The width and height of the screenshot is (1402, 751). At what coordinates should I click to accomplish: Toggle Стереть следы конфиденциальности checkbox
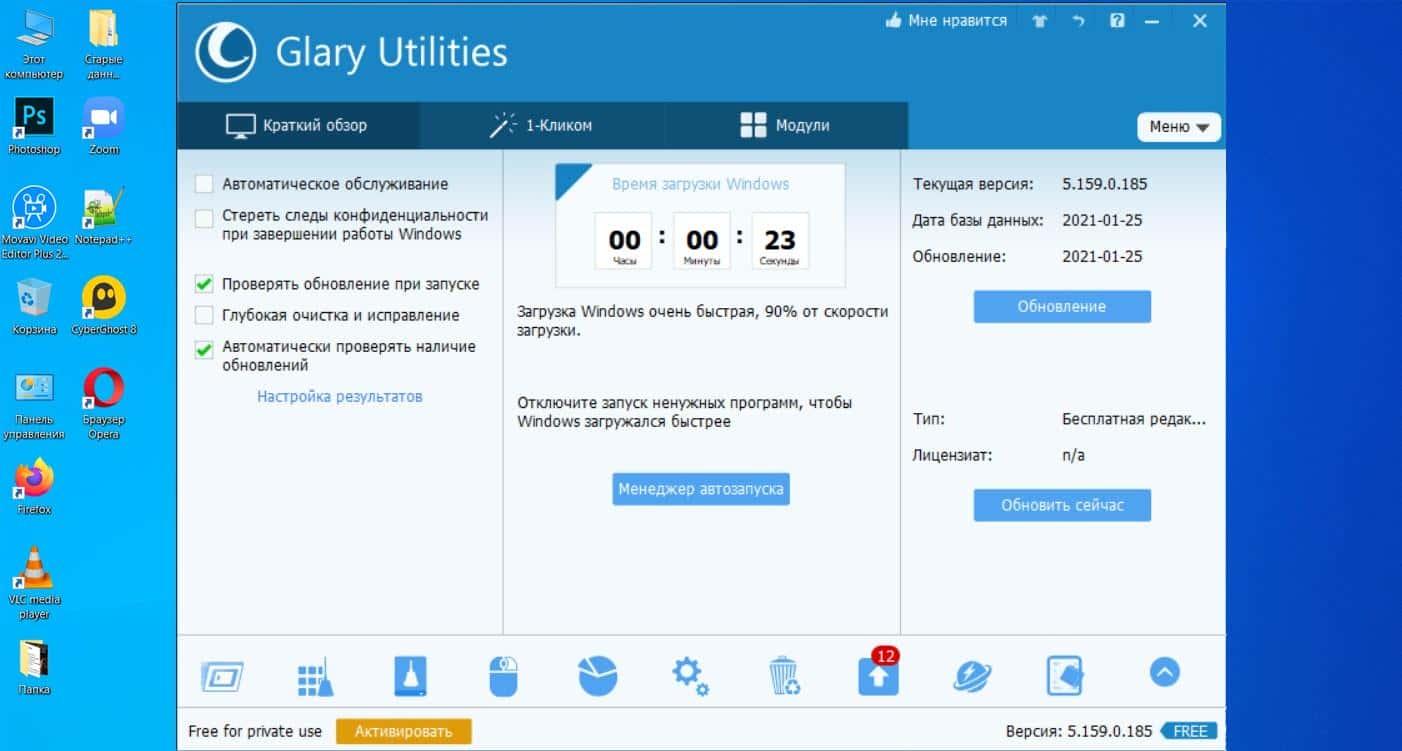click(x=204, y=218)
